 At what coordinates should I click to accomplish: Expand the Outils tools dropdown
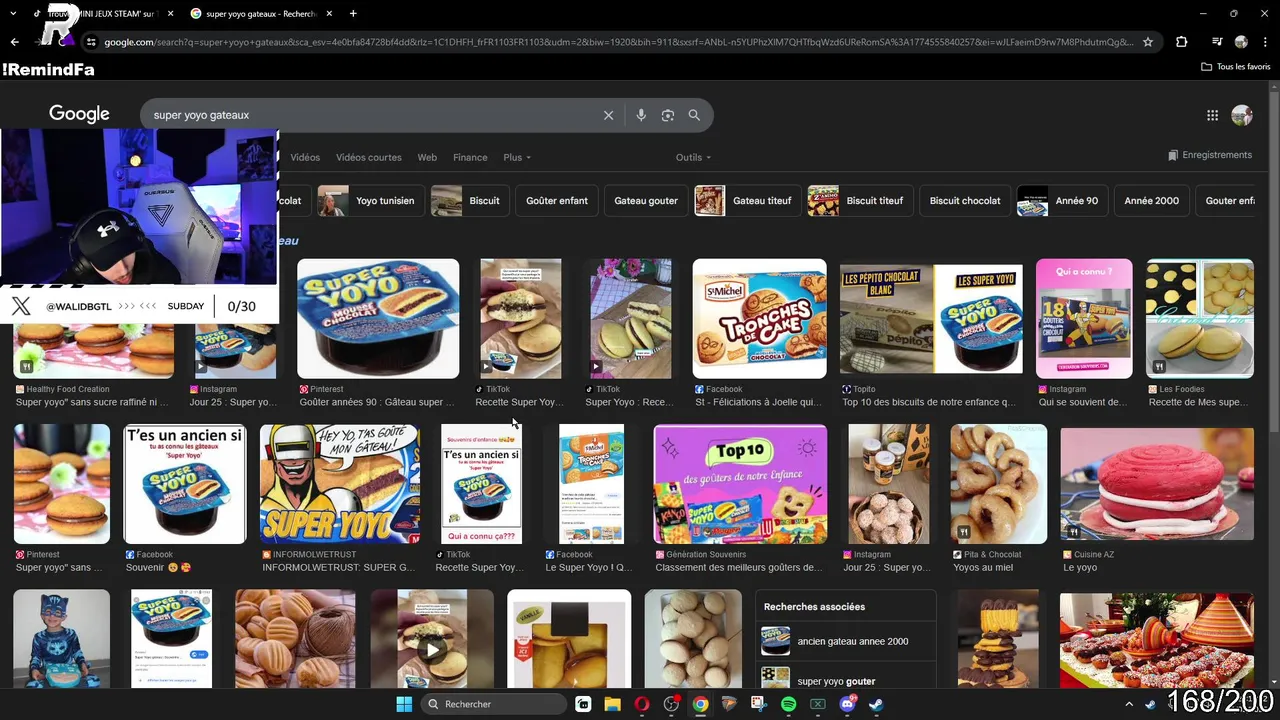click(x=693, y=157)
